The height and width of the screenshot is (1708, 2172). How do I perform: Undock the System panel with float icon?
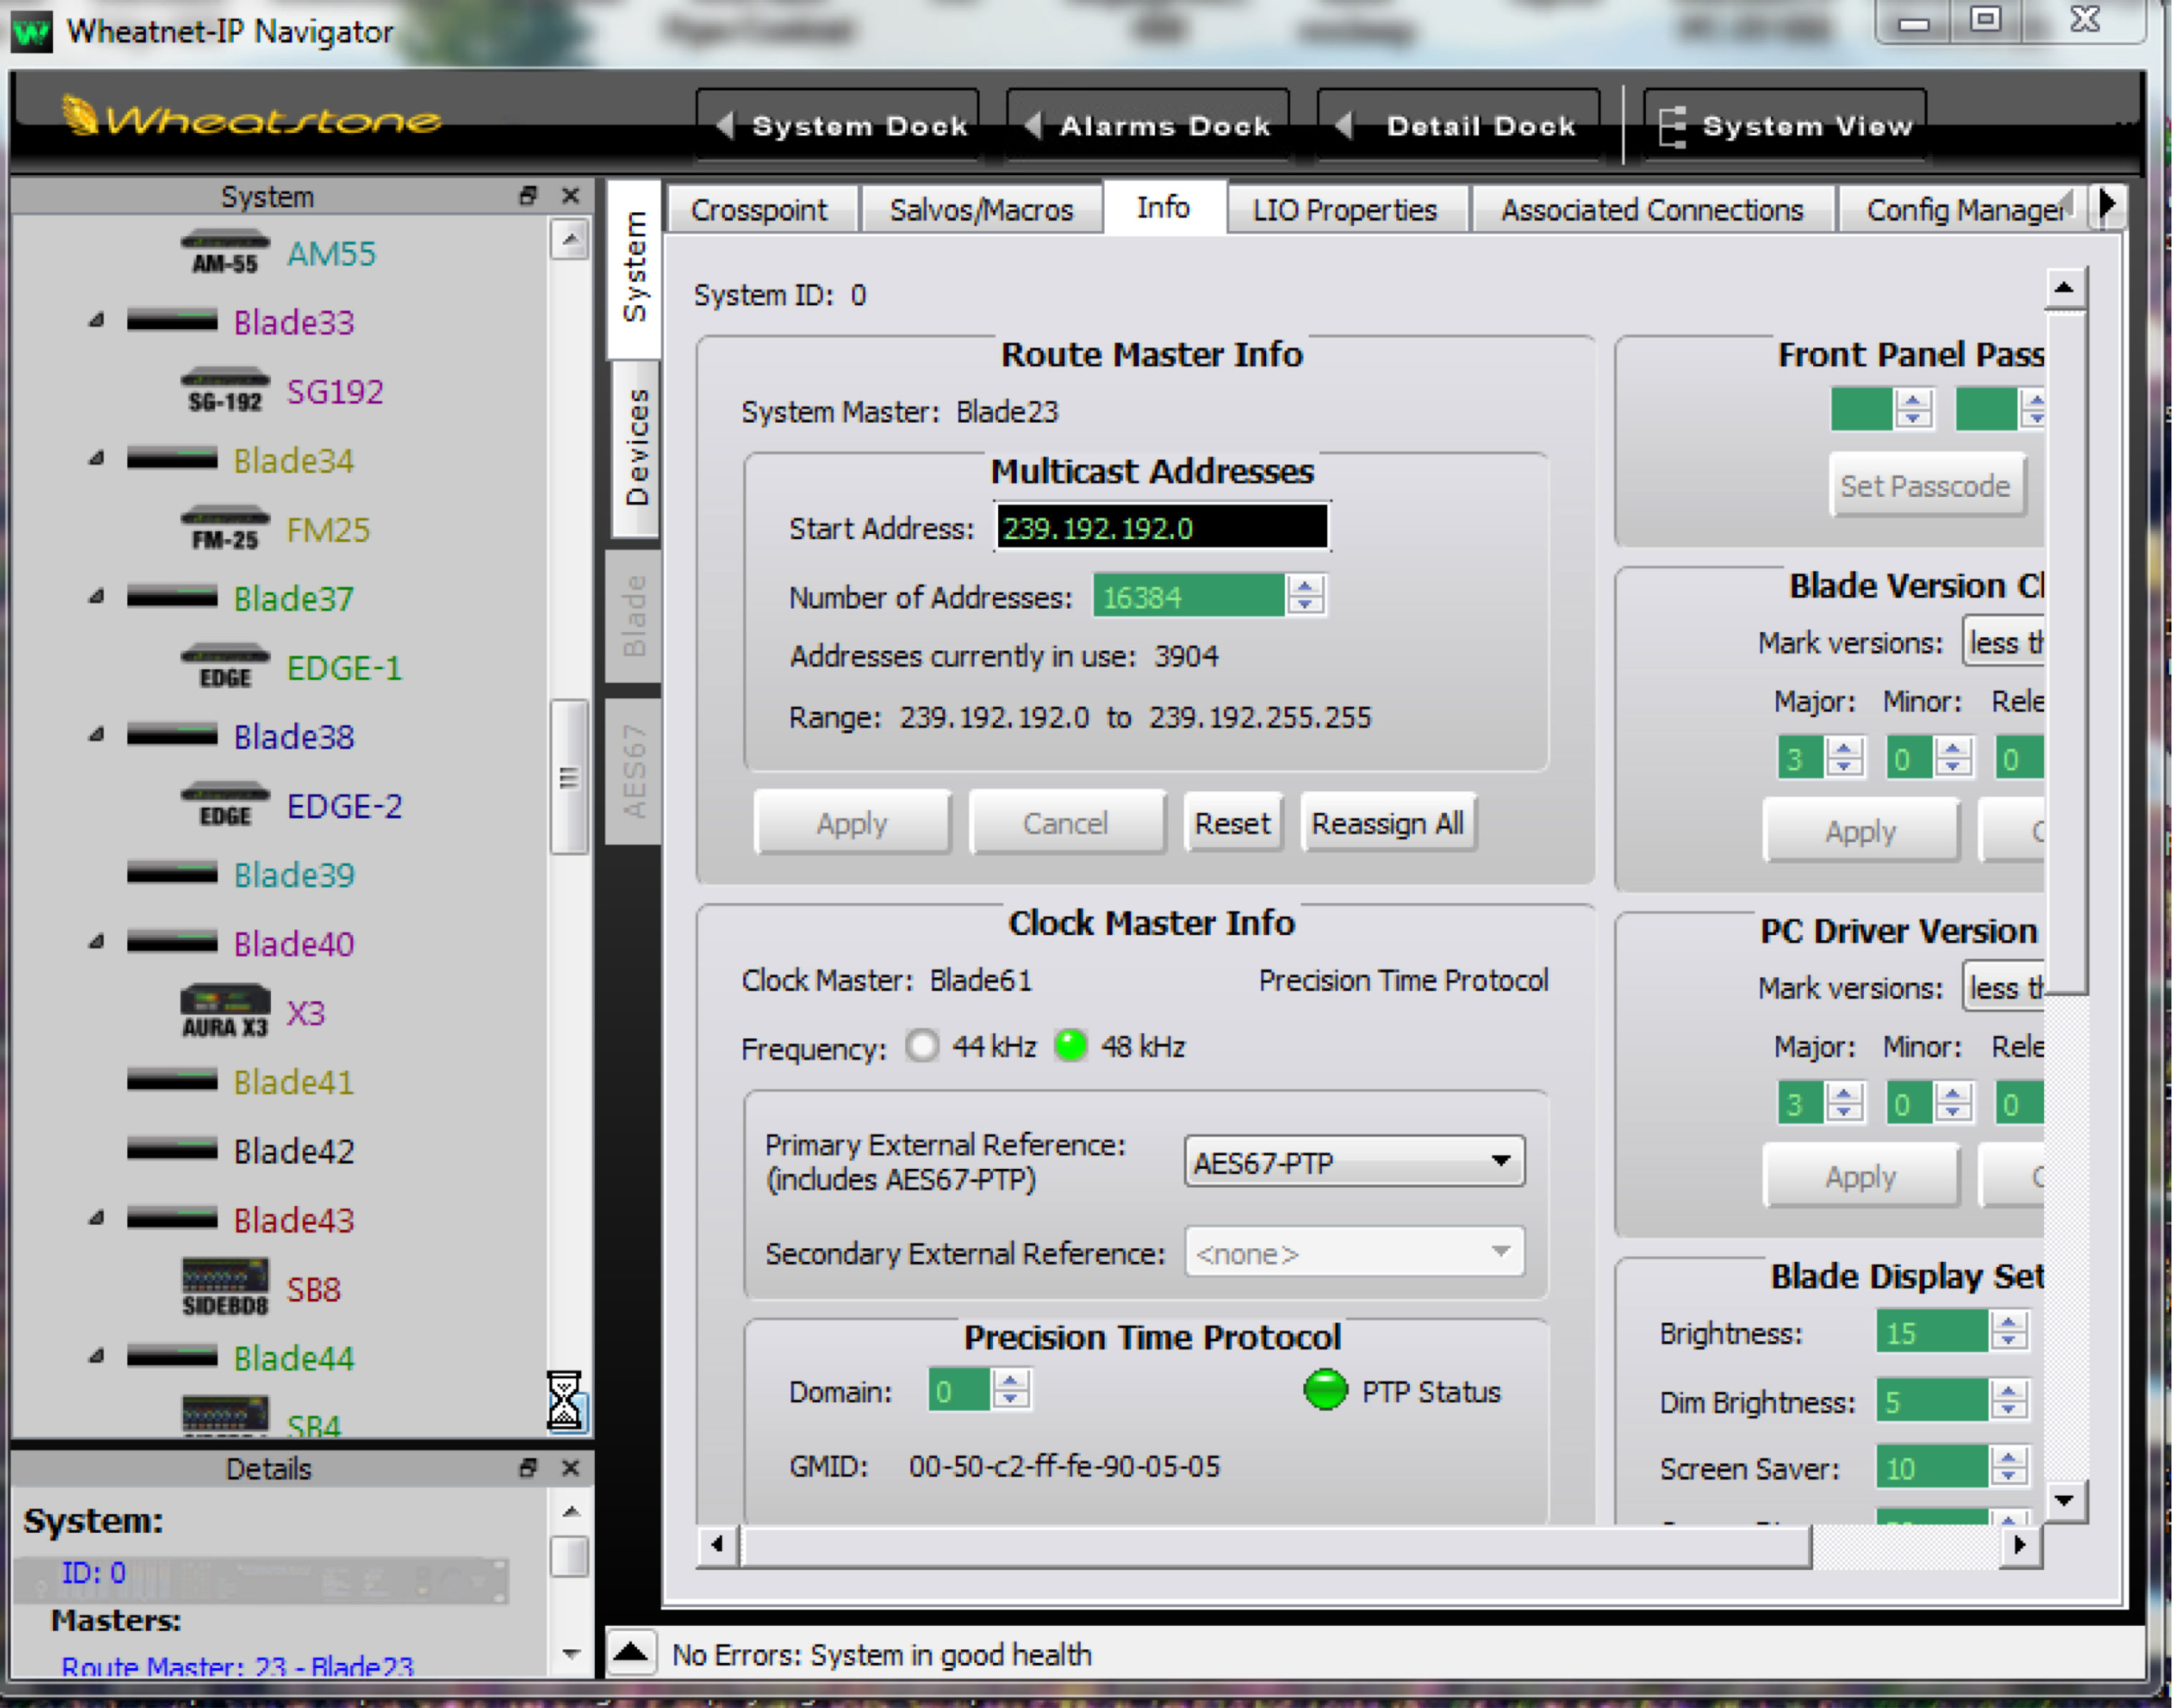click(528, 196)
